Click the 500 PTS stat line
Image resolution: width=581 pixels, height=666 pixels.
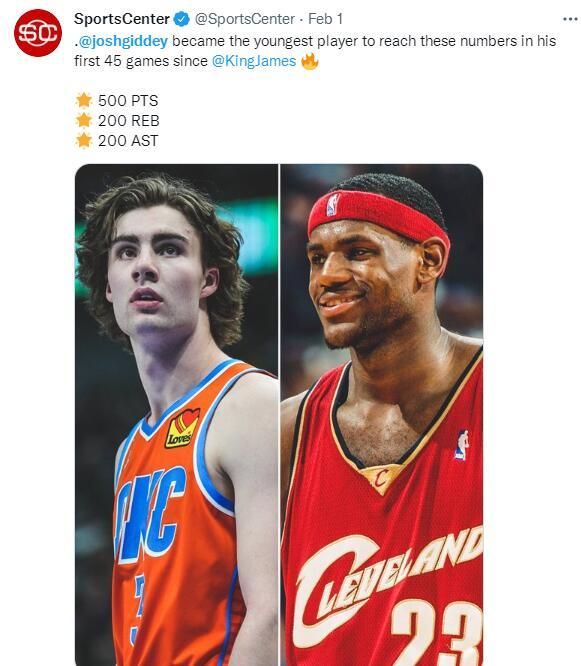point(128,101)
